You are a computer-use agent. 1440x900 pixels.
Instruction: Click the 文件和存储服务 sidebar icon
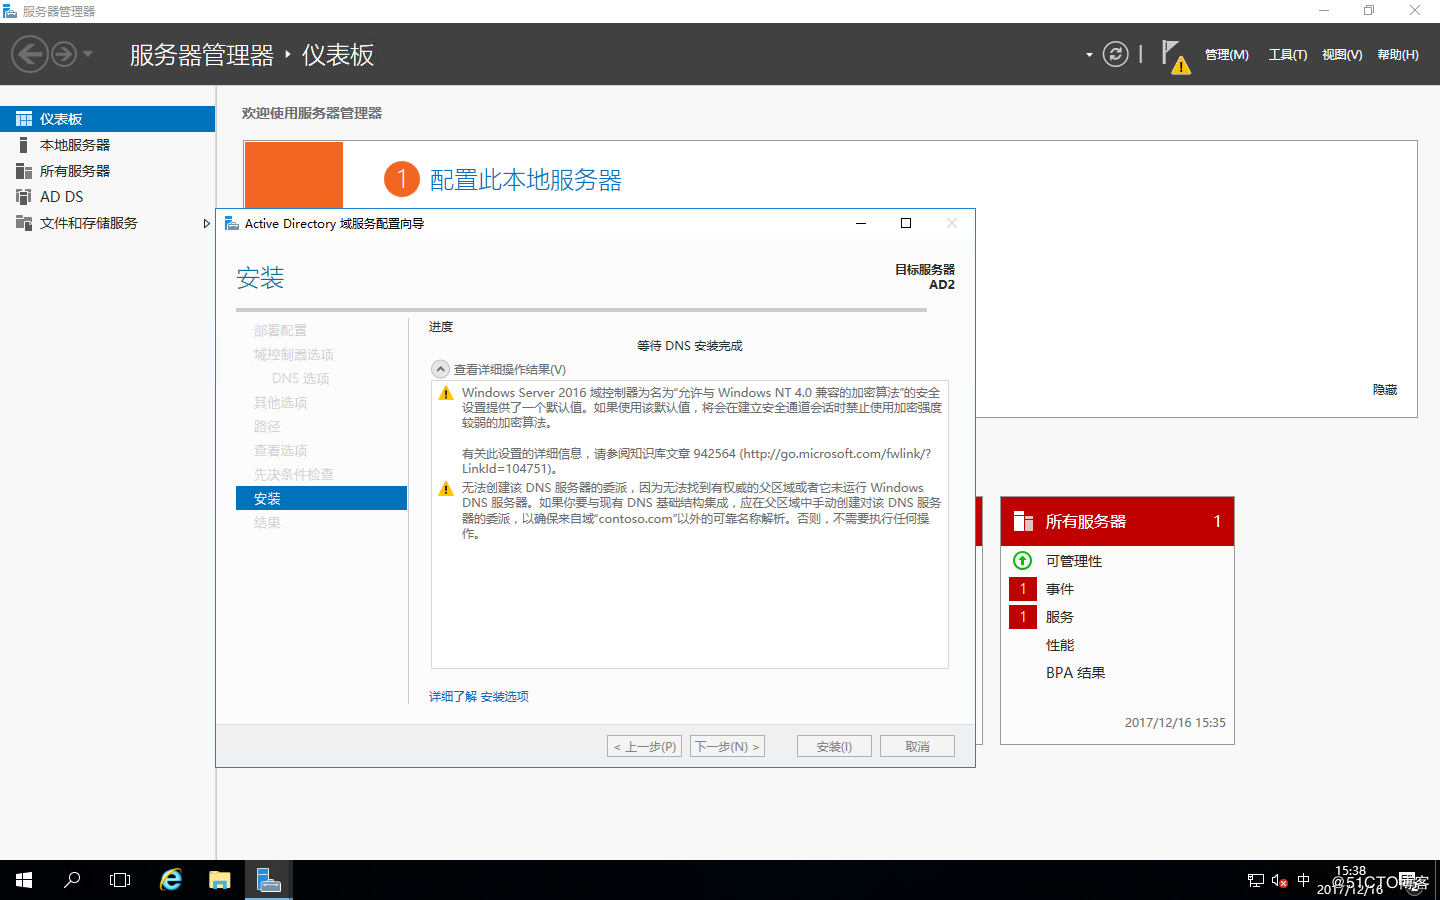tap(24, 223)
